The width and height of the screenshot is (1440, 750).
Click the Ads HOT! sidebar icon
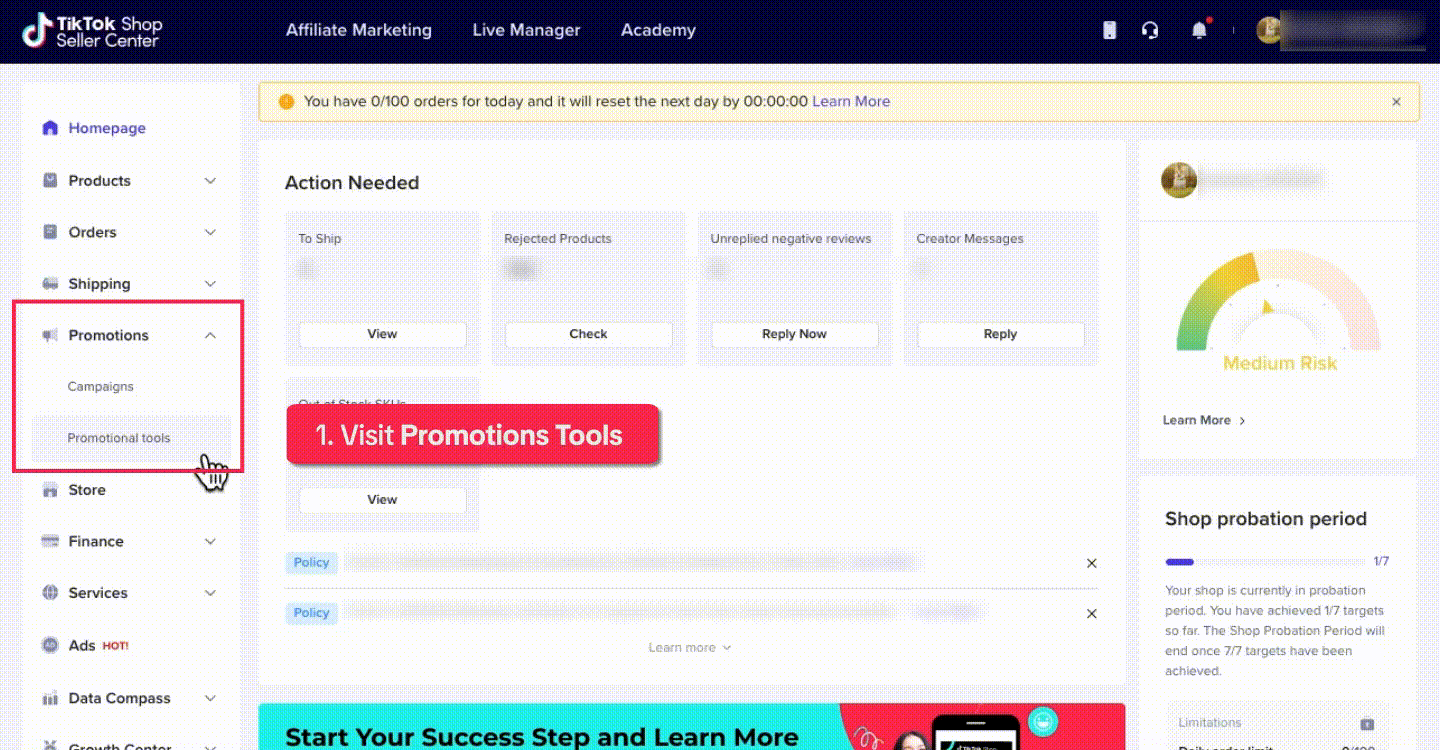click(50, 645)
